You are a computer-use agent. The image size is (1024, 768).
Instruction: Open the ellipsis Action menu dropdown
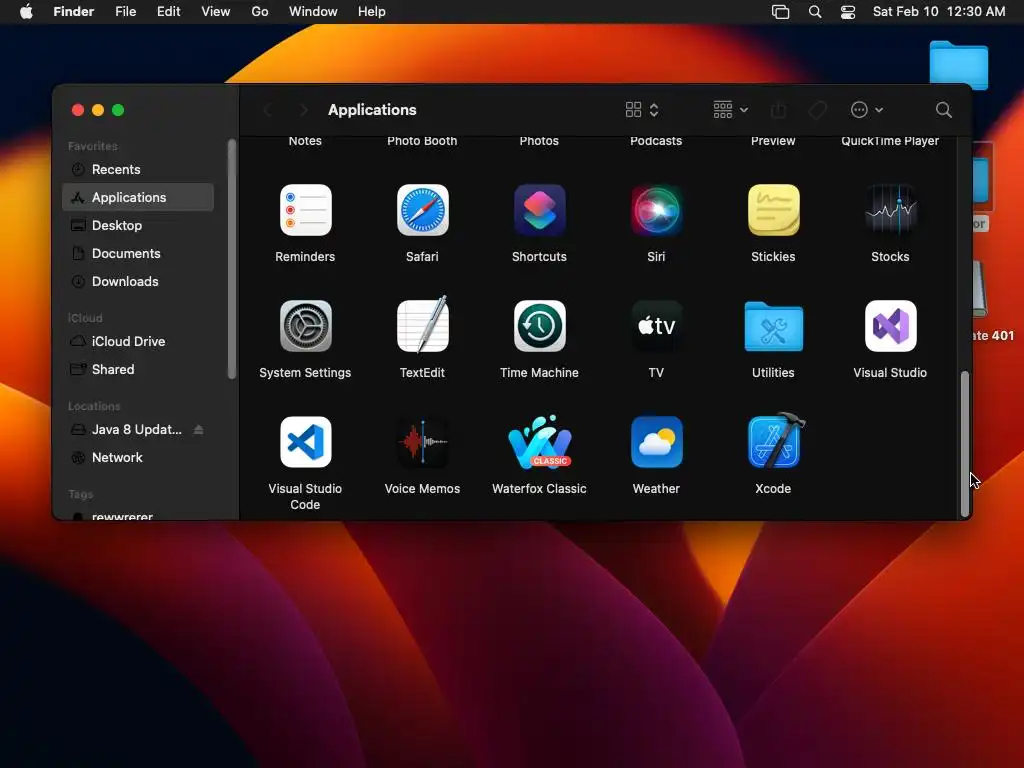(867, 110)
